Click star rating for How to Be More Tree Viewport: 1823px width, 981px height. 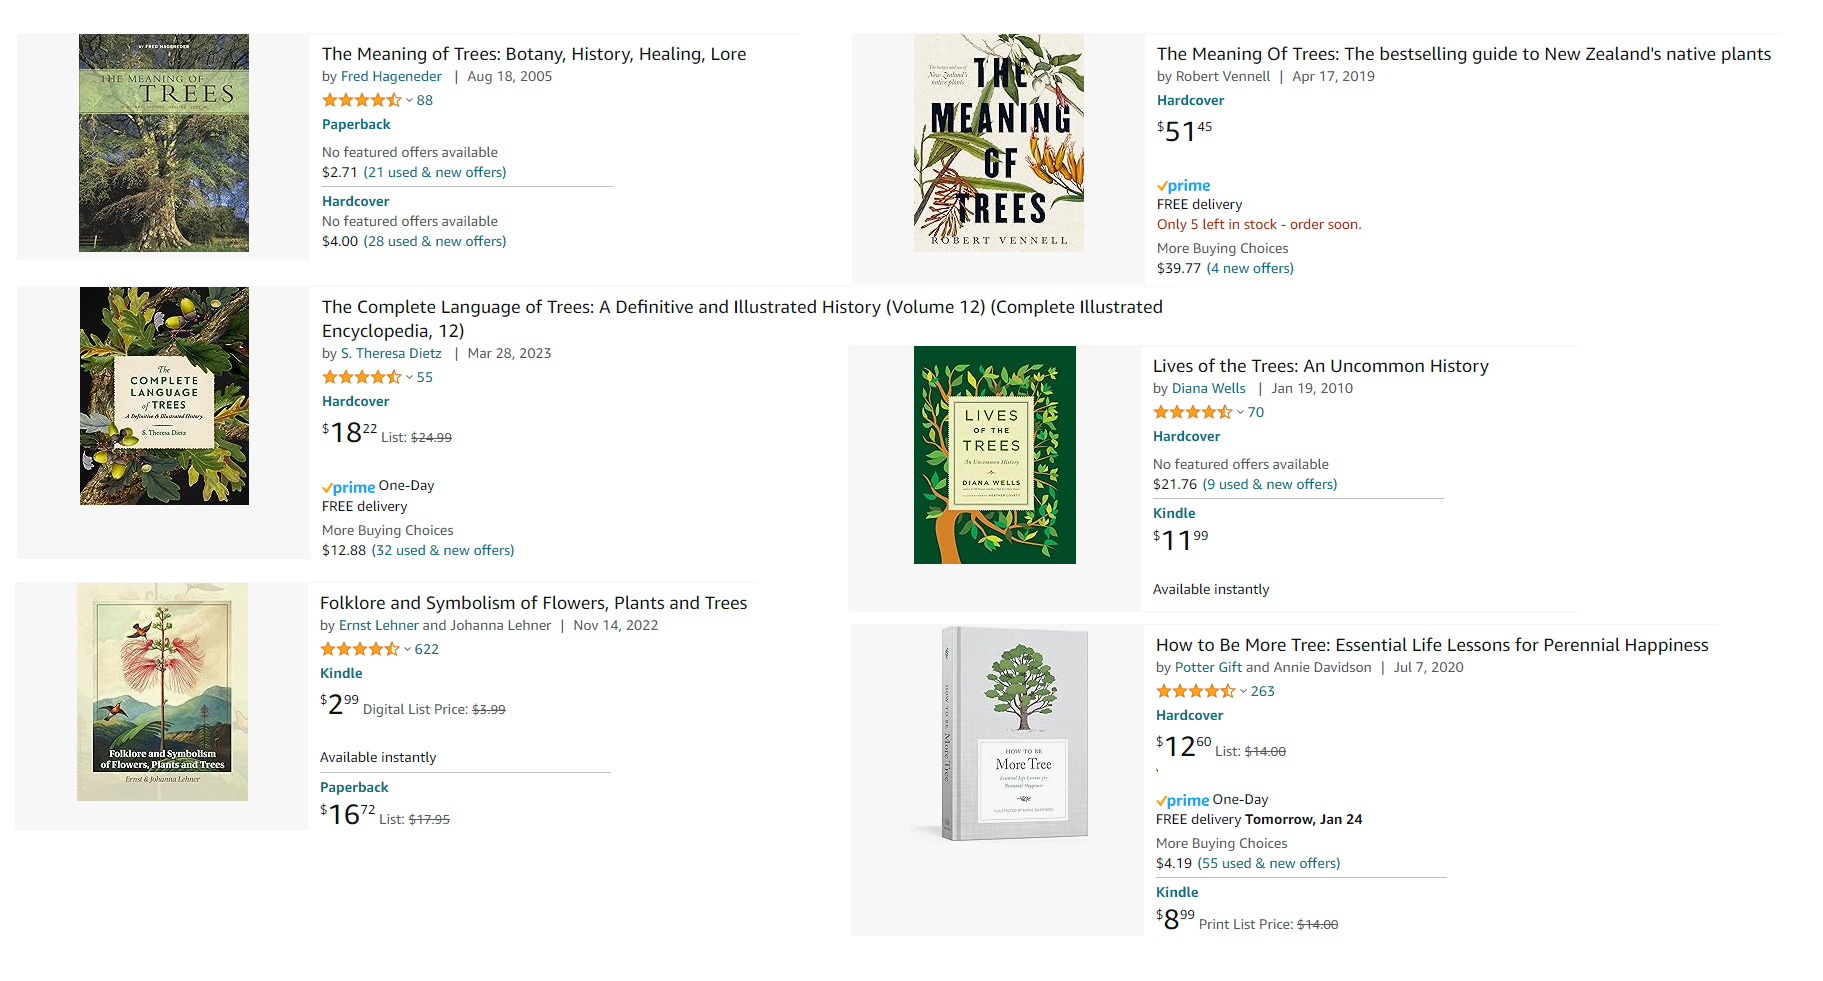click(1195, 691)
